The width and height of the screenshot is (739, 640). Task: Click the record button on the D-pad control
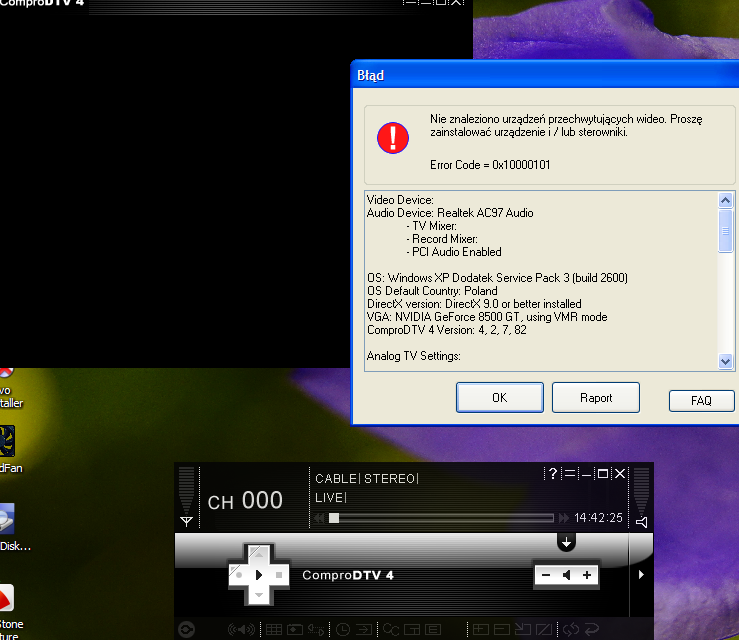tap(239, 575)
